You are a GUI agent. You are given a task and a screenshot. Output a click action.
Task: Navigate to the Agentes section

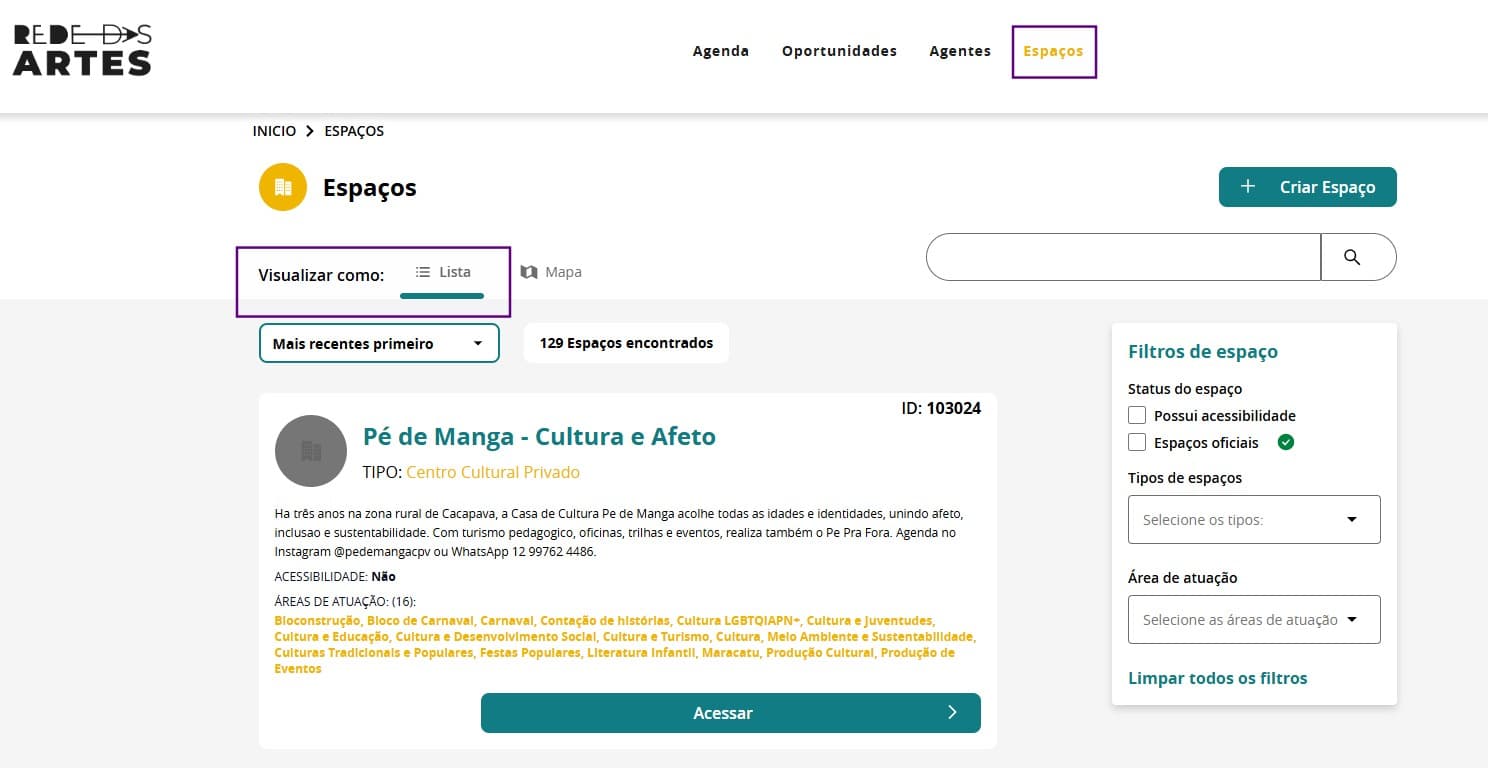click(x=959, y=51)
